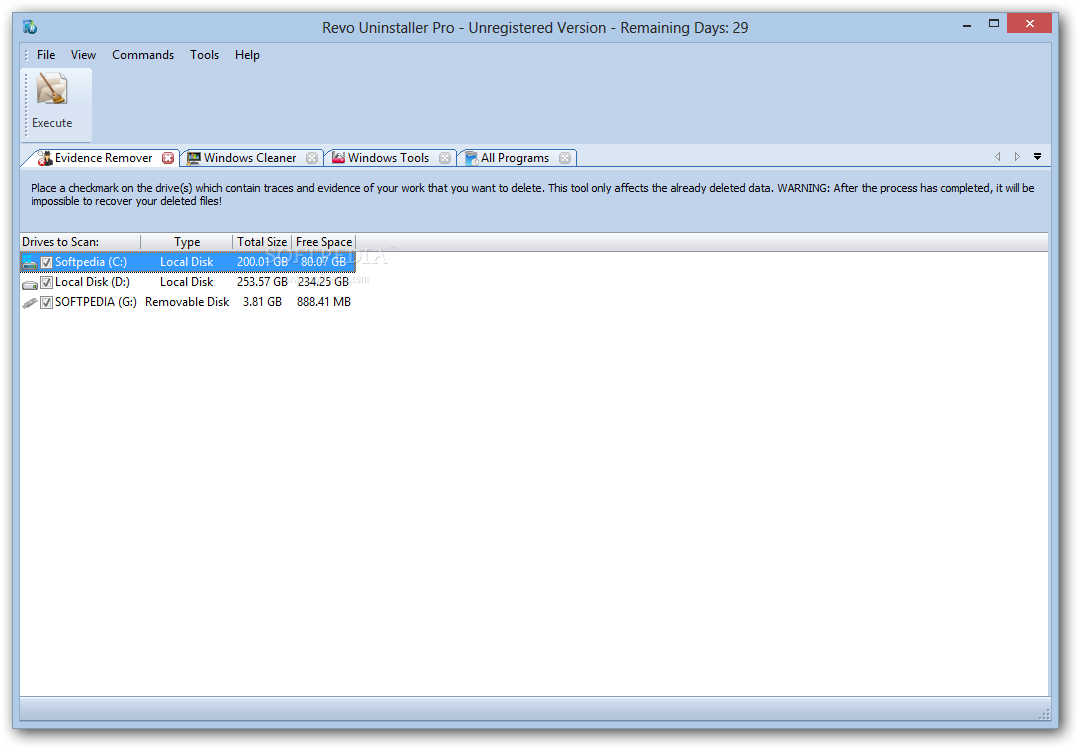This screenshot has width=1079, height=749.
Task: Click the window resize grip in status bar
Action: [1044, 714]
